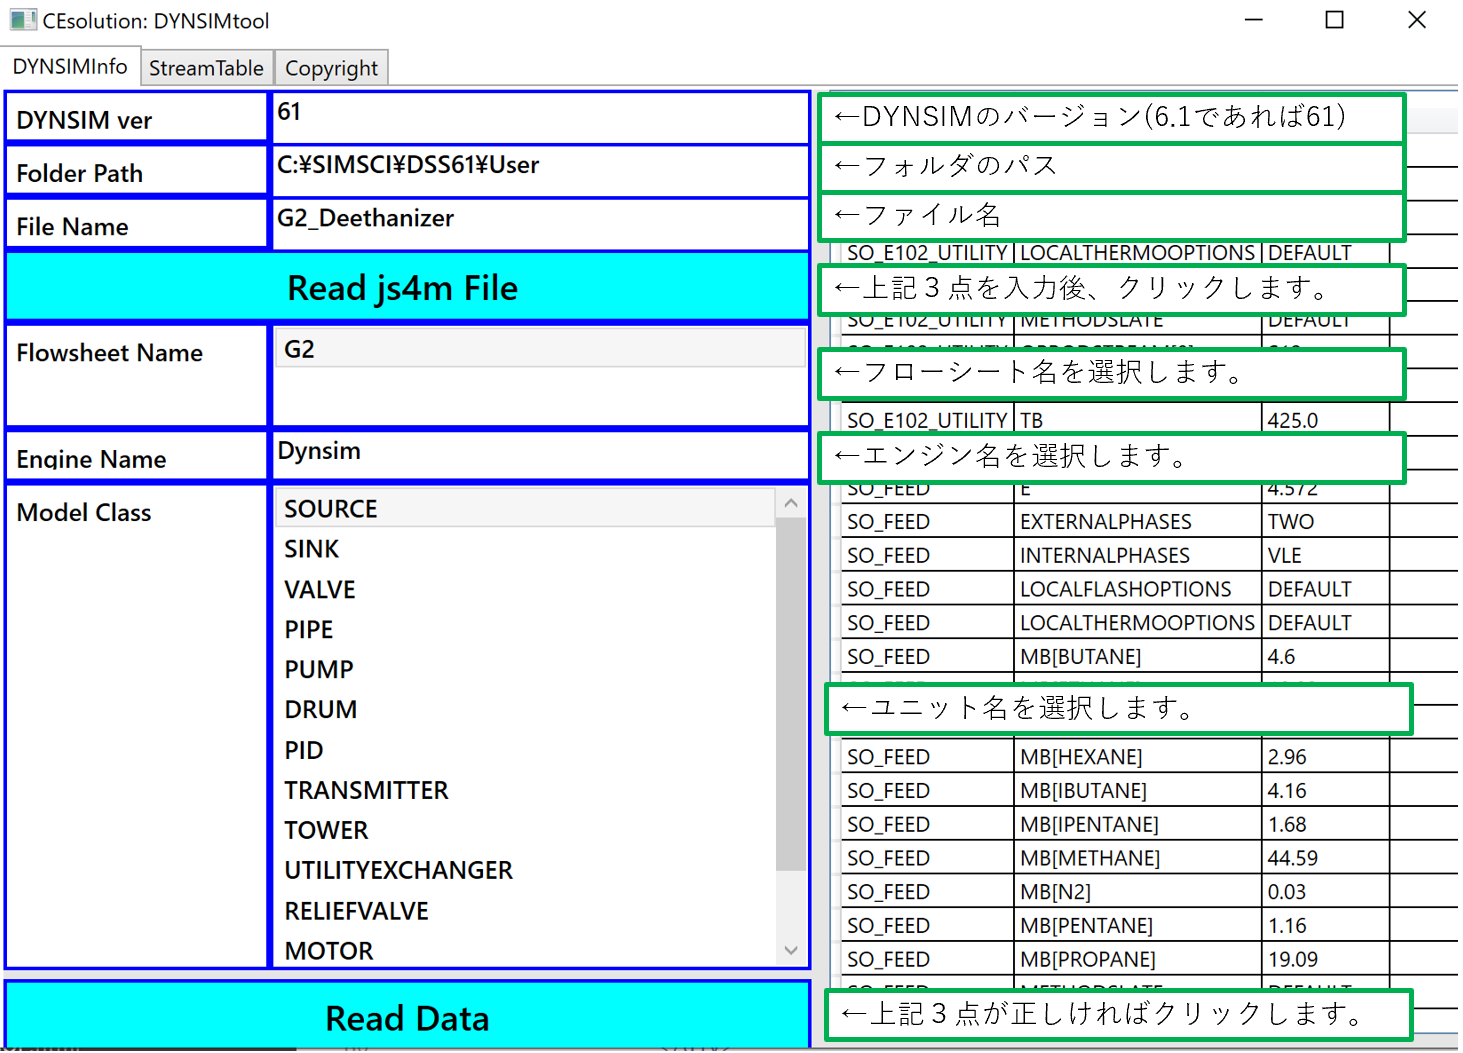1463x1053 pixels.
Task: Click the MB[PROPANE] table cell
Action: point(1137,959)
